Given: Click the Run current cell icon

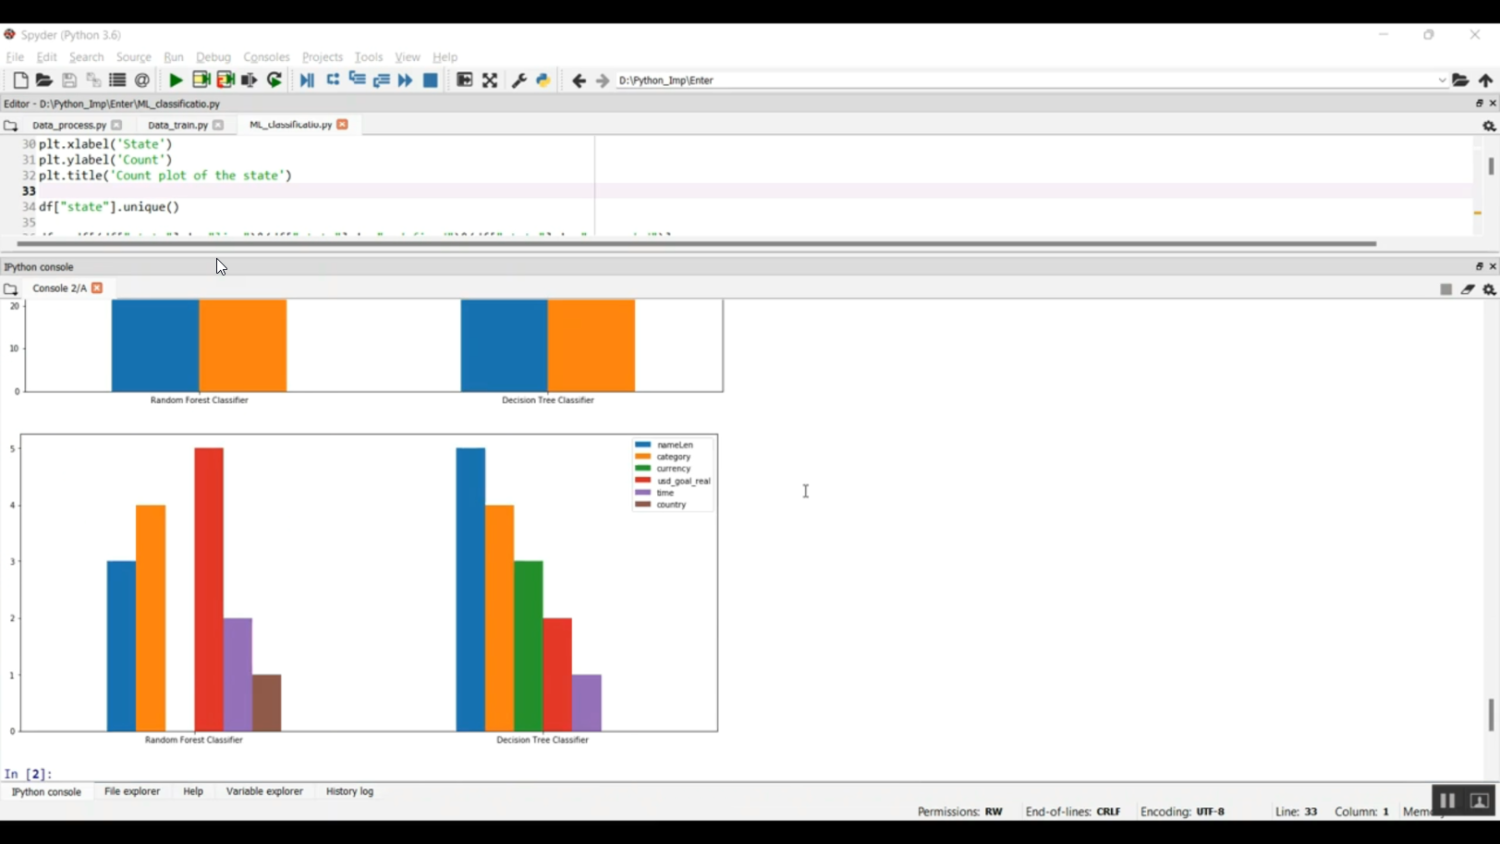Looking at the screenshot, I should 201,80.
